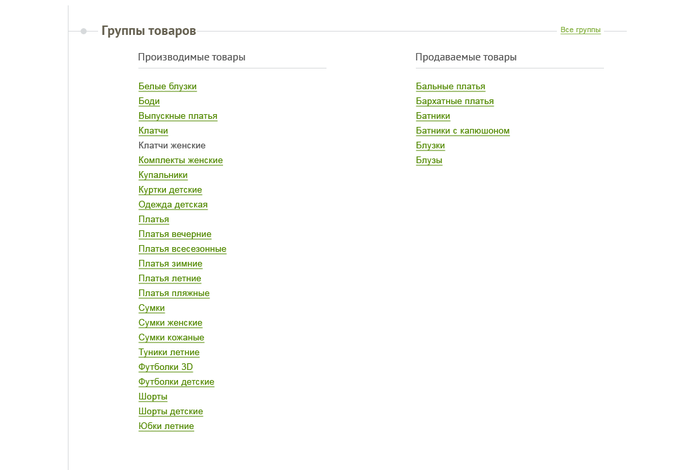Open the Белые блузки product group
This screenshot has width=700, height=470.
tap(167, 86)
